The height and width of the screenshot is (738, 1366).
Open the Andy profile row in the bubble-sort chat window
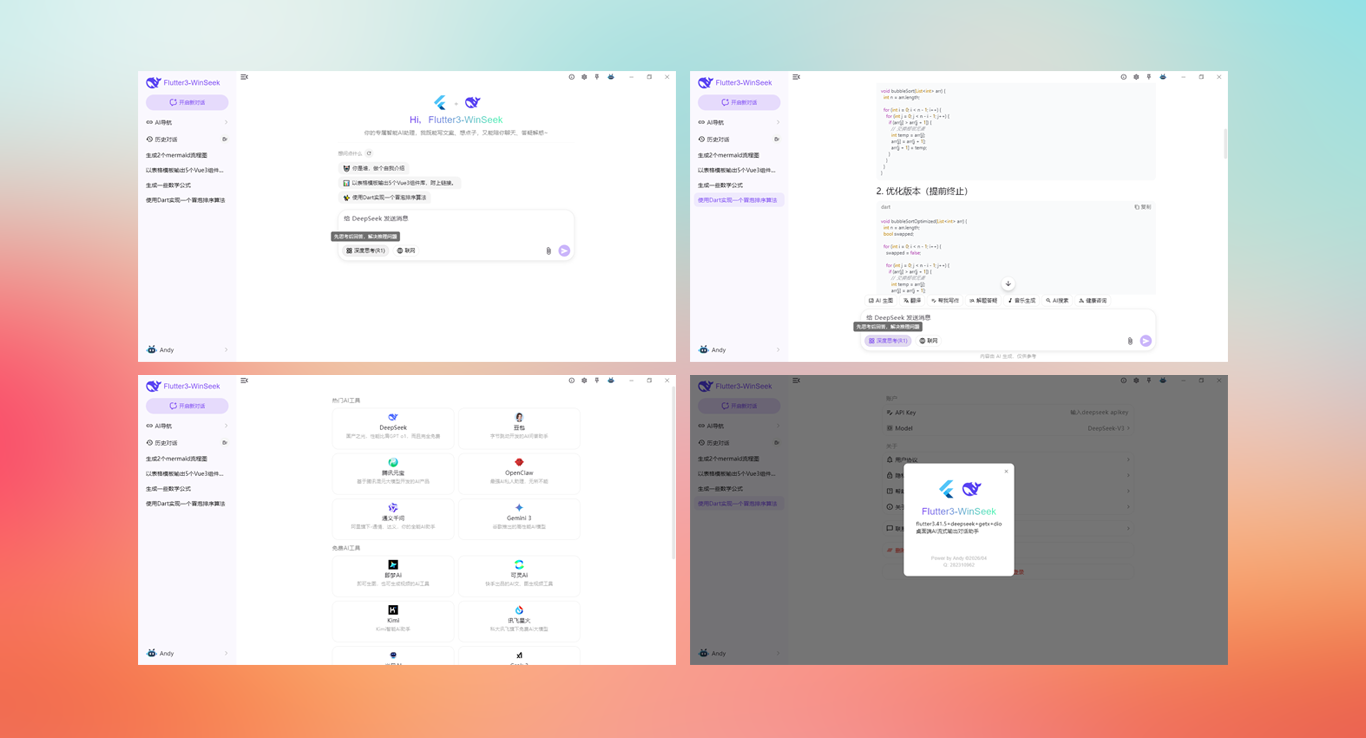coord(739,350)
